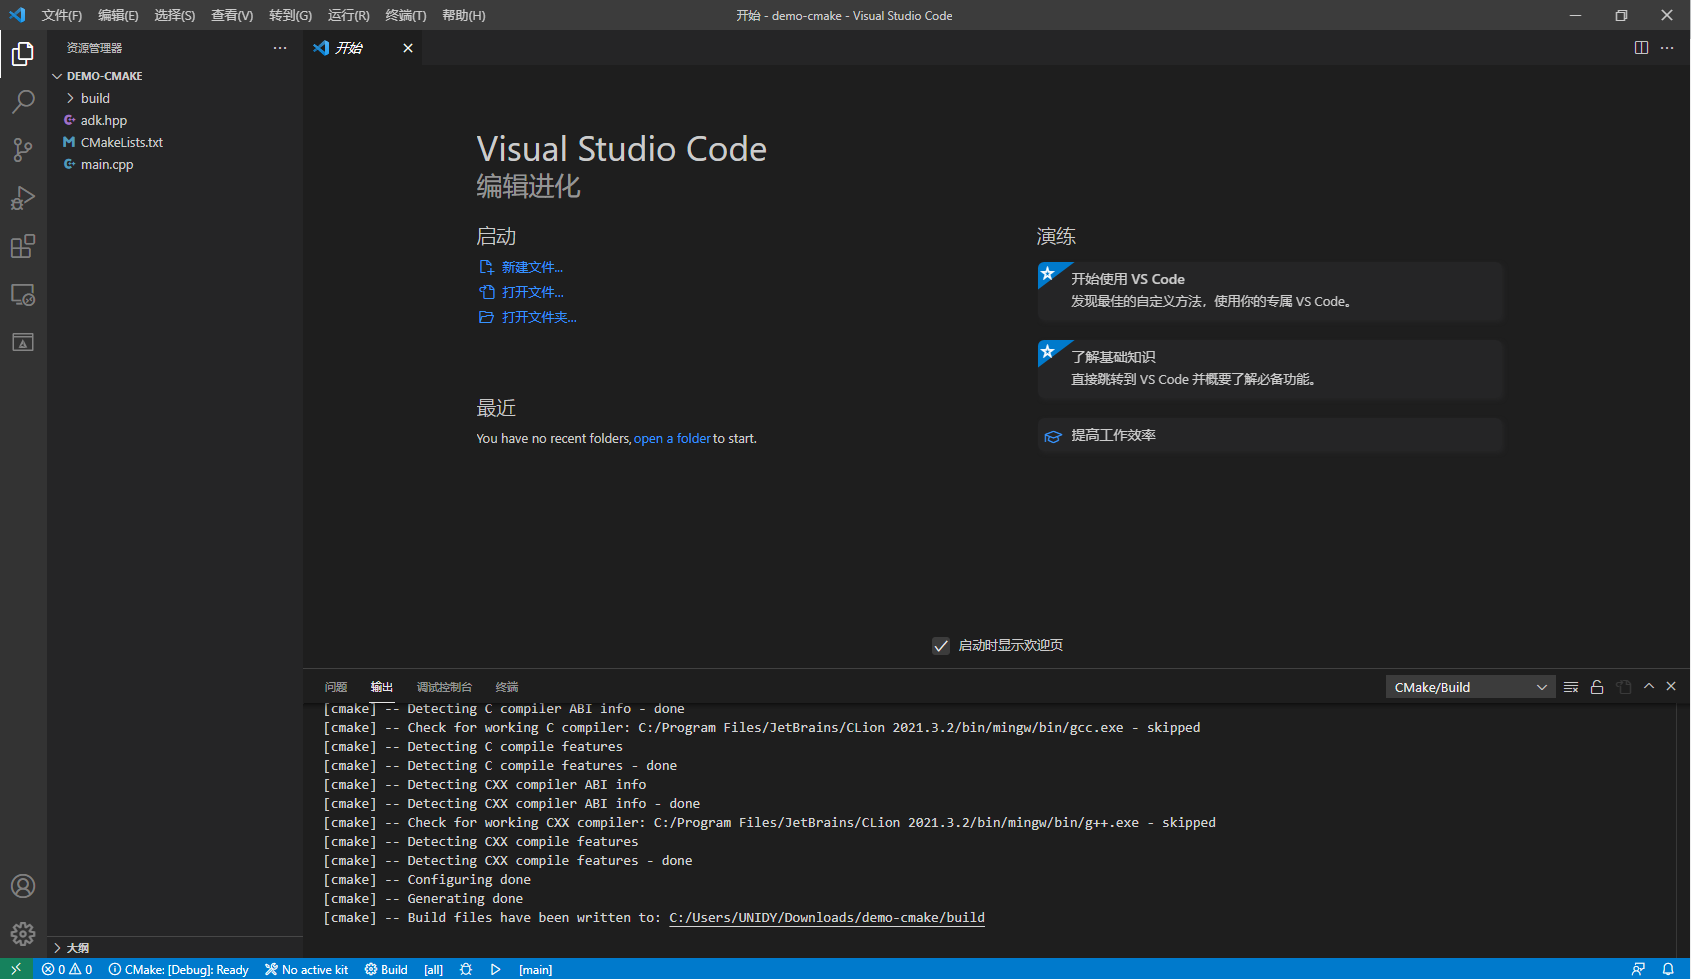Click the Build button in status bar
The width and height of the screenshot is (1691, 979).
pyautogui.click(x=386, y=969)
